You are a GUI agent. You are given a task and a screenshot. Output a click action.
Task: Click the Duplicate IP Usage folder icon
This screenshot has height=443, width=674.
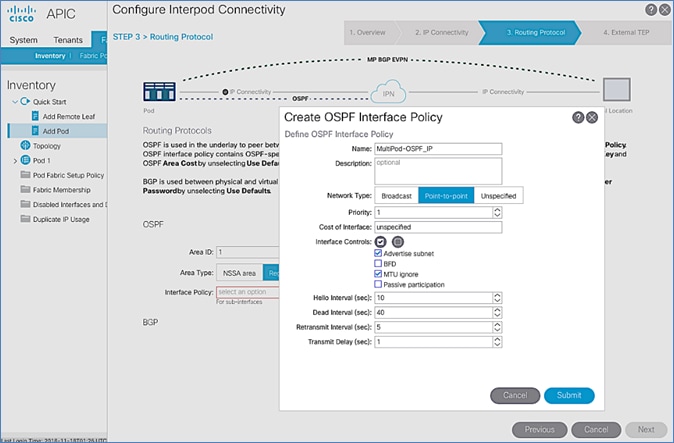(x=25, y=219)
